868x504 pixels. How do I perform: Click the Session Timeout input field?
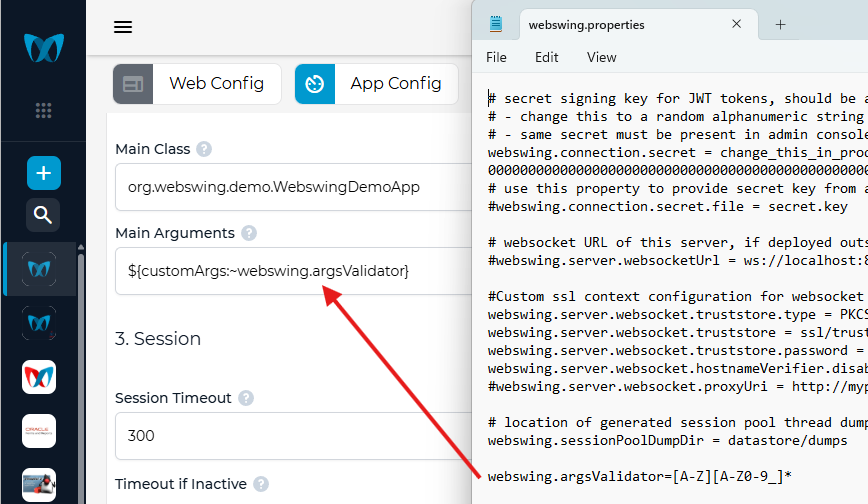click(290, 436)
